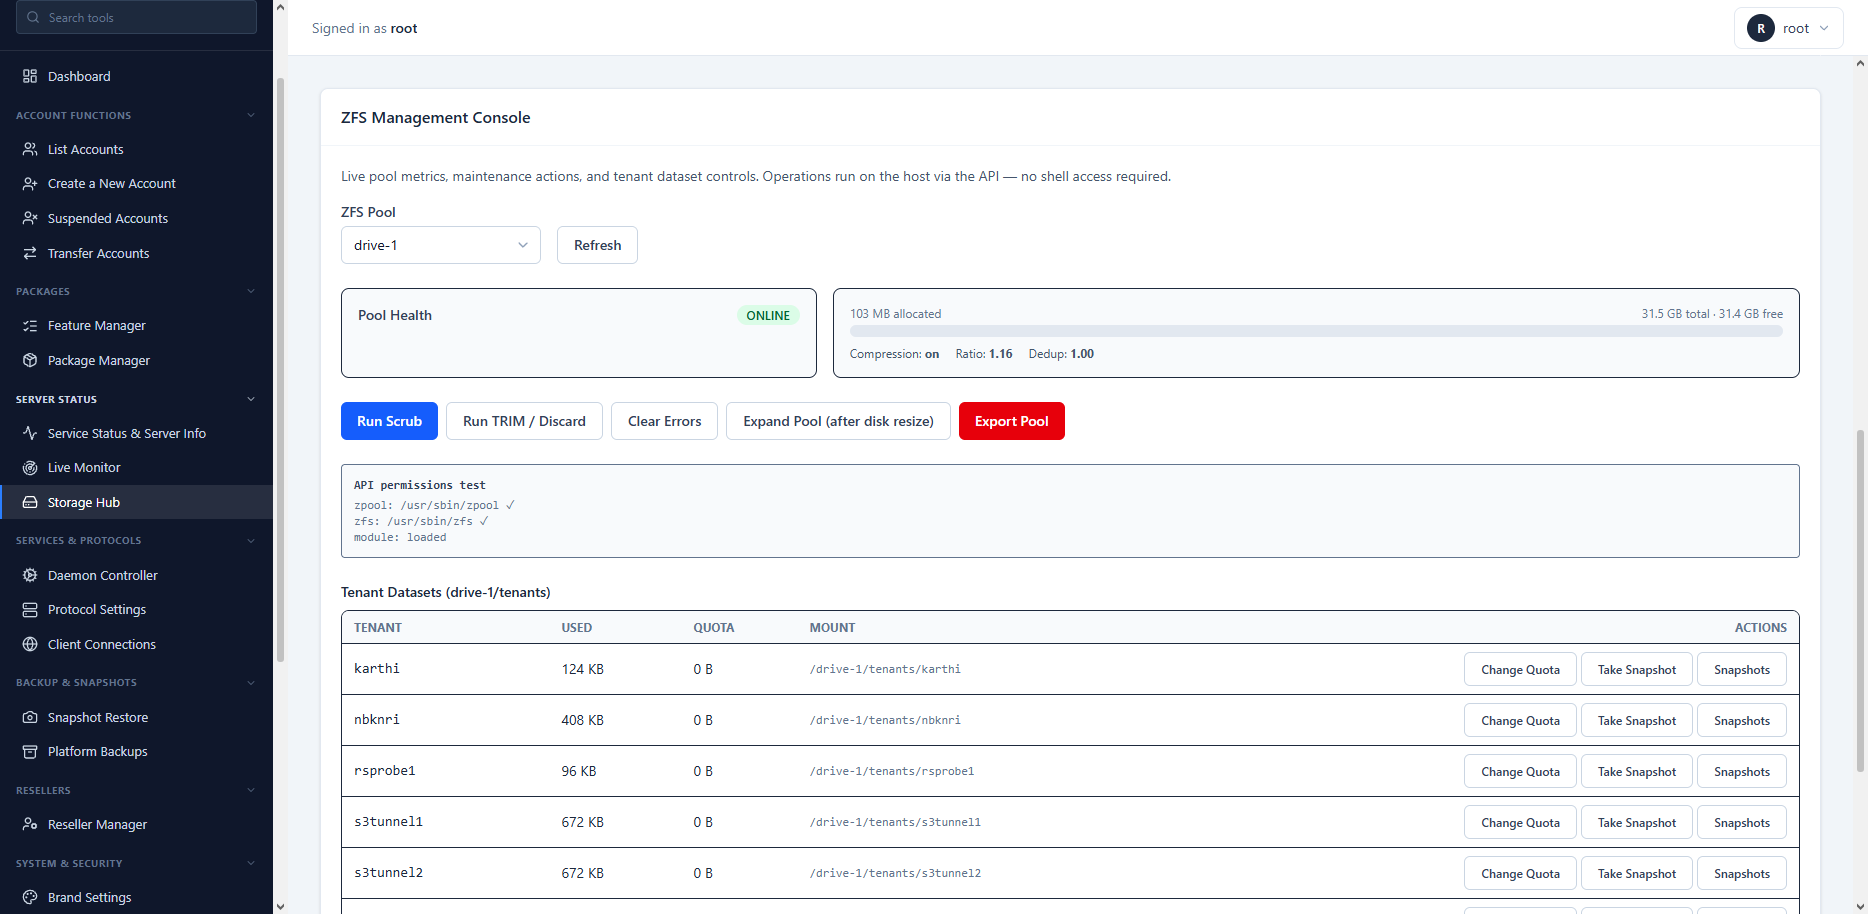Take Snapshot of tenant nbknri
This screenshot has width=1868, height=914.
[1636, 721]
